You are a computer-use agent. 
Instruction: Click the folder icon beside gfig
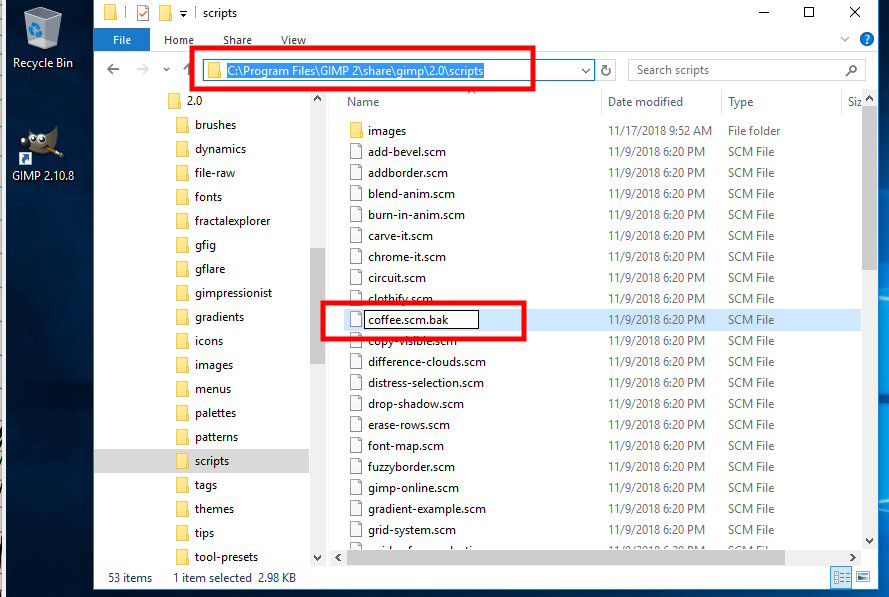click(182, 245)
